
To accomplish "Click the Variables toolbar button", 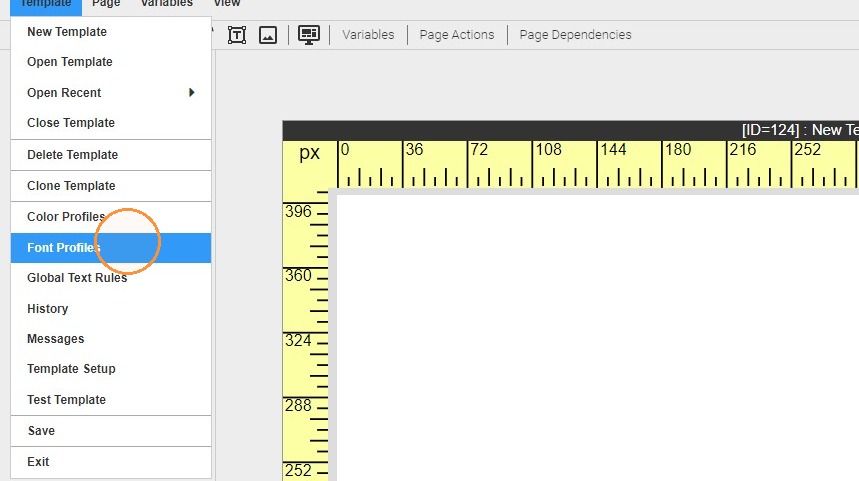I will (368, 35).
